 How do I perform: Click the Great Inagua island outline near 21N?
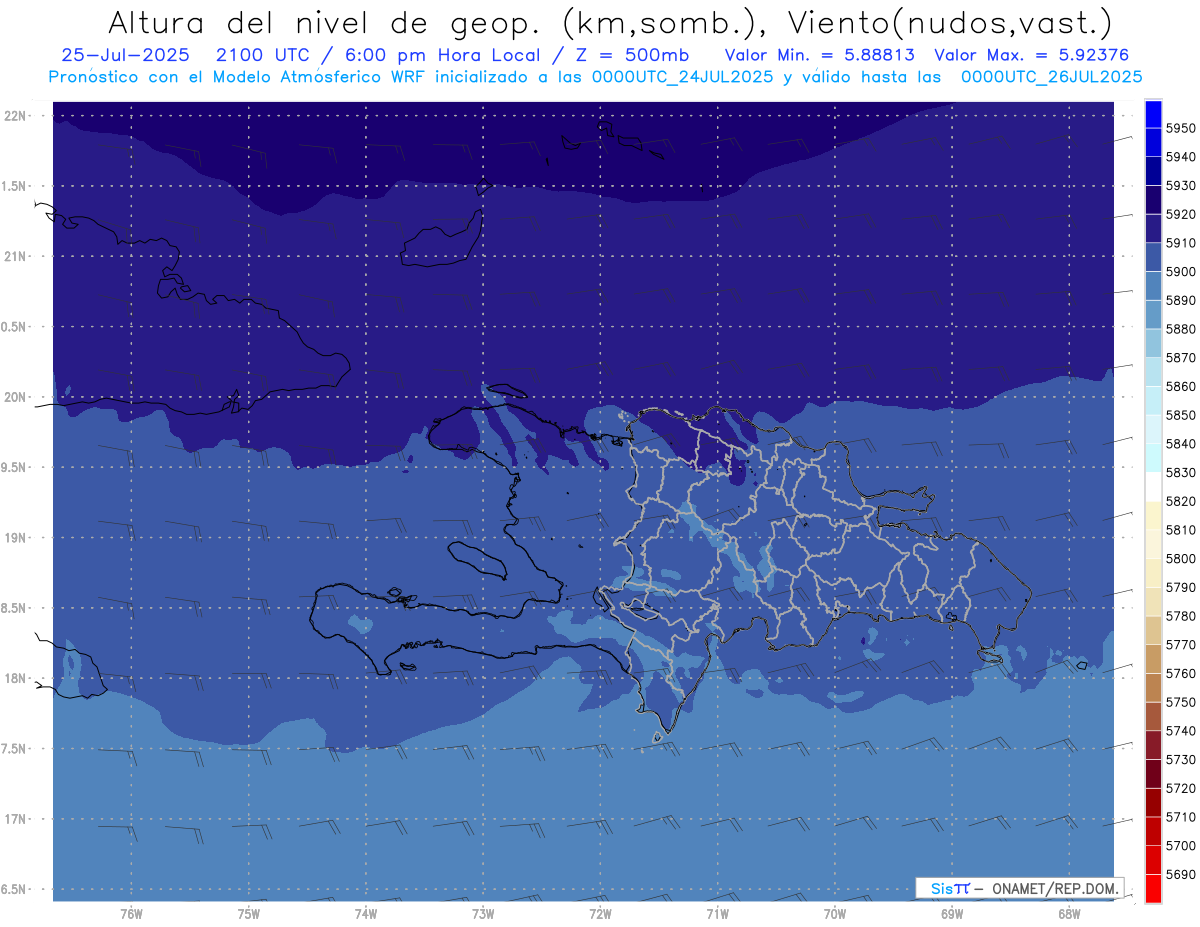point(439,241)
